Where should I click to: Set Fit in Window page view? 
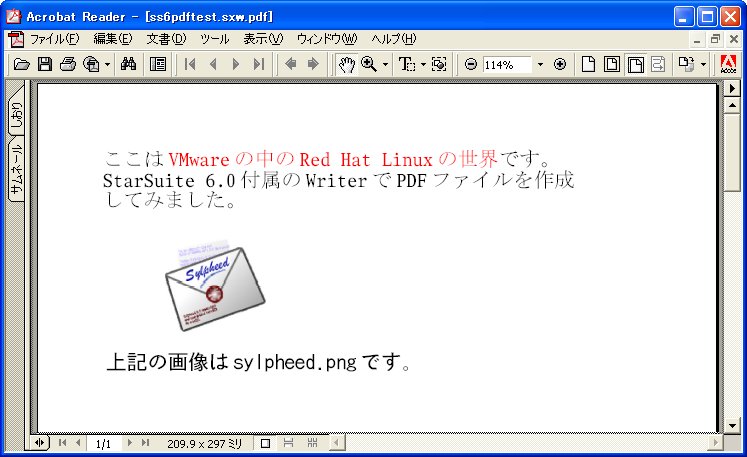pos(612,64)
